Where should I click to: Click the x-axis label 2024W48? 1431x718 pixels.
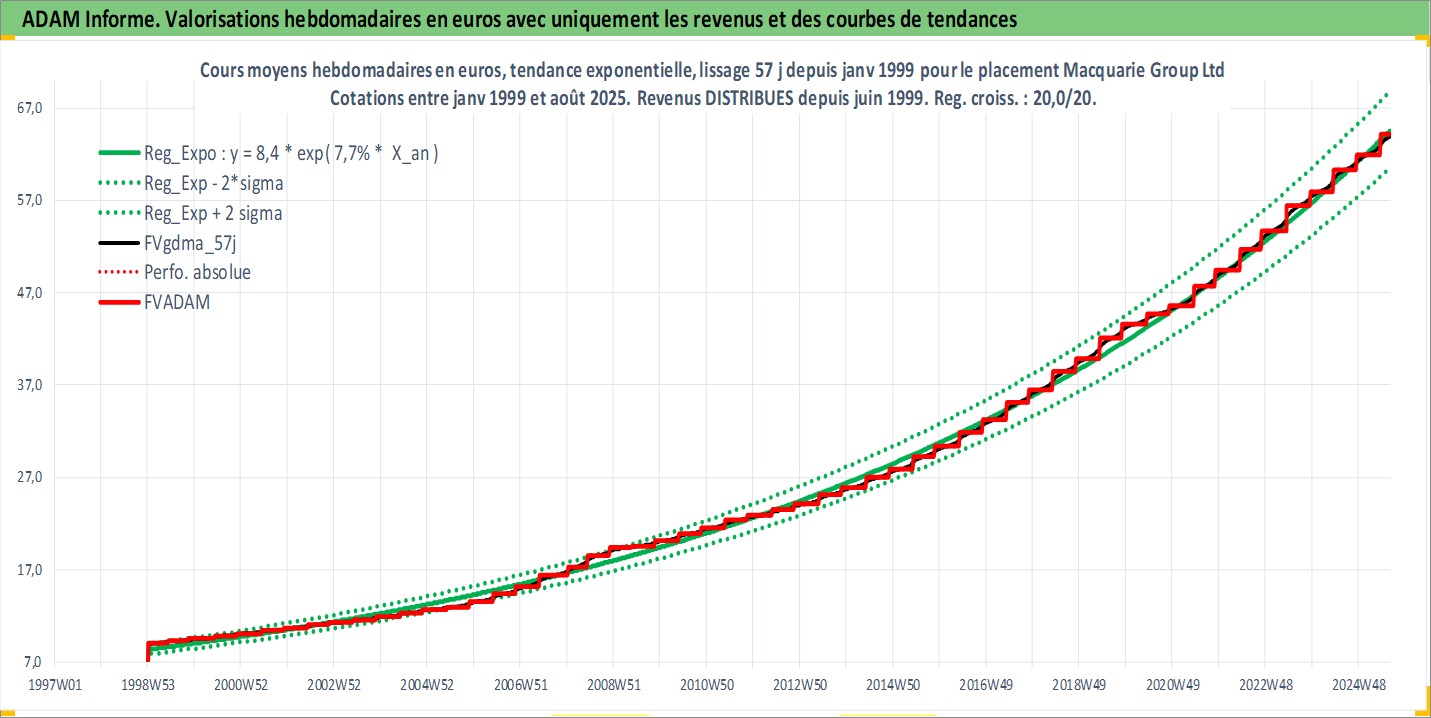[x=1357, y=685]
